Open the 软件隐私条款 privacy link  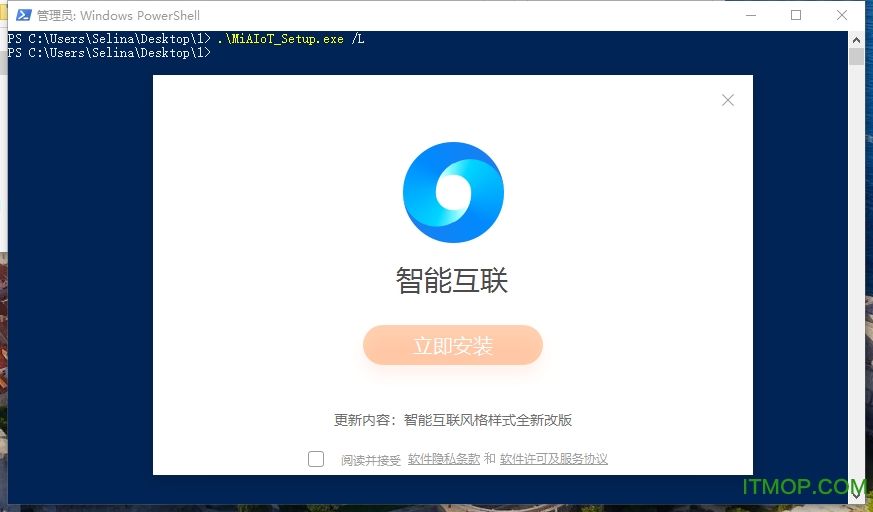coord(444,459)
